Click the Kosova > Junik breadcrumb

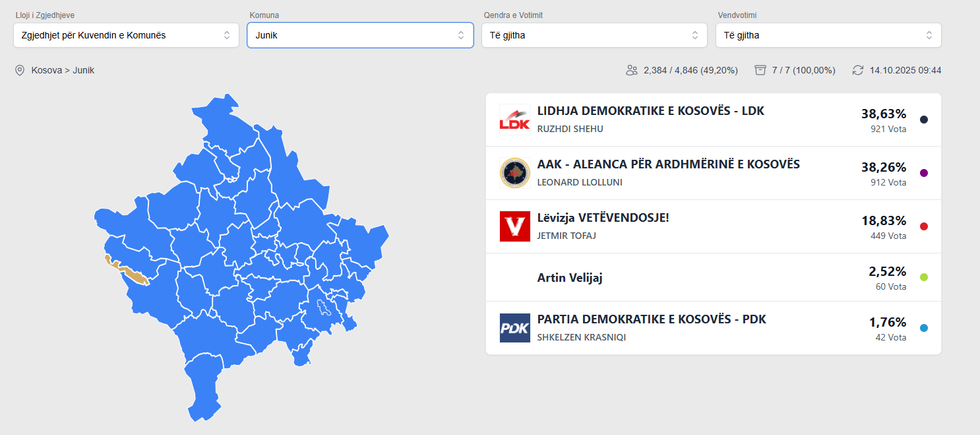click(x=63, y=70)
